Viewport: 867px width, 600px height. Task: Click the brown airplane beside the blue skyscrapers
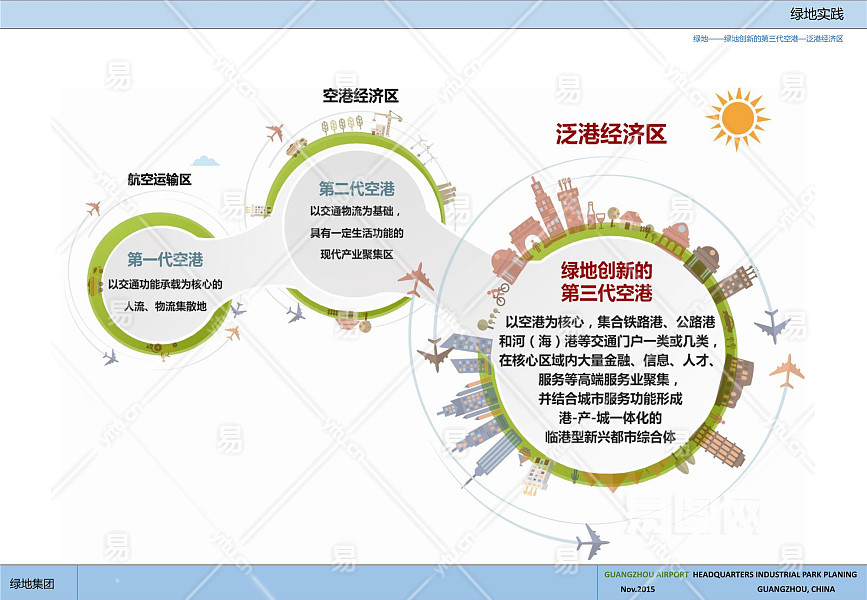[435, 354]
